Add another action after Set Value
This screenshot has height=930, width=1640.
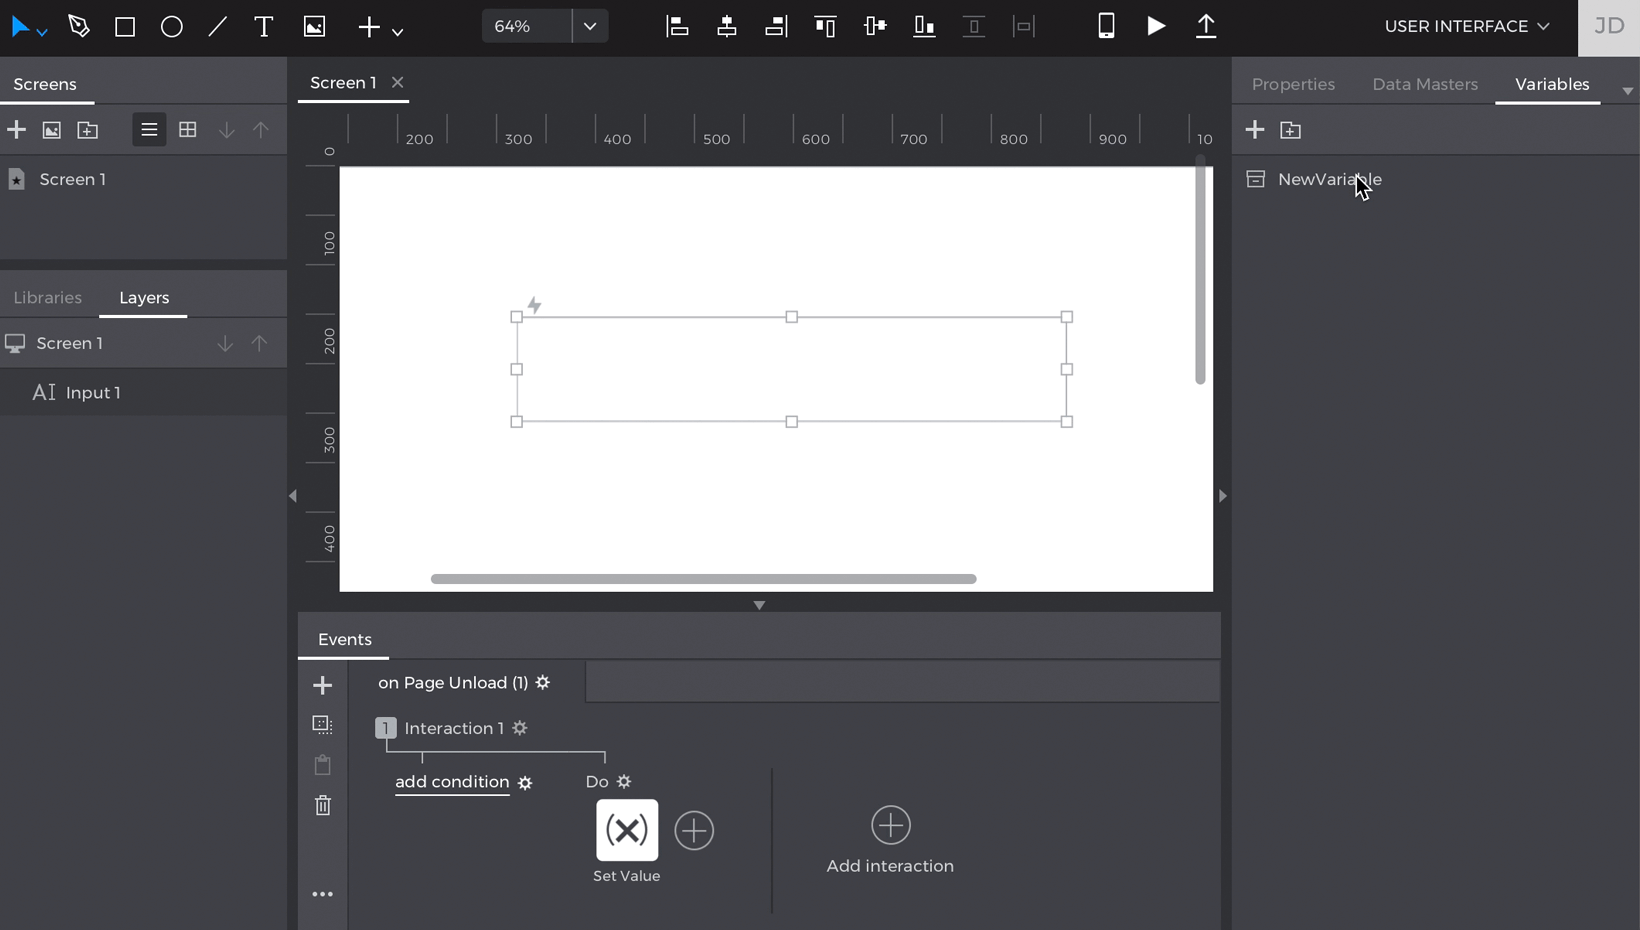click(694, 830)
